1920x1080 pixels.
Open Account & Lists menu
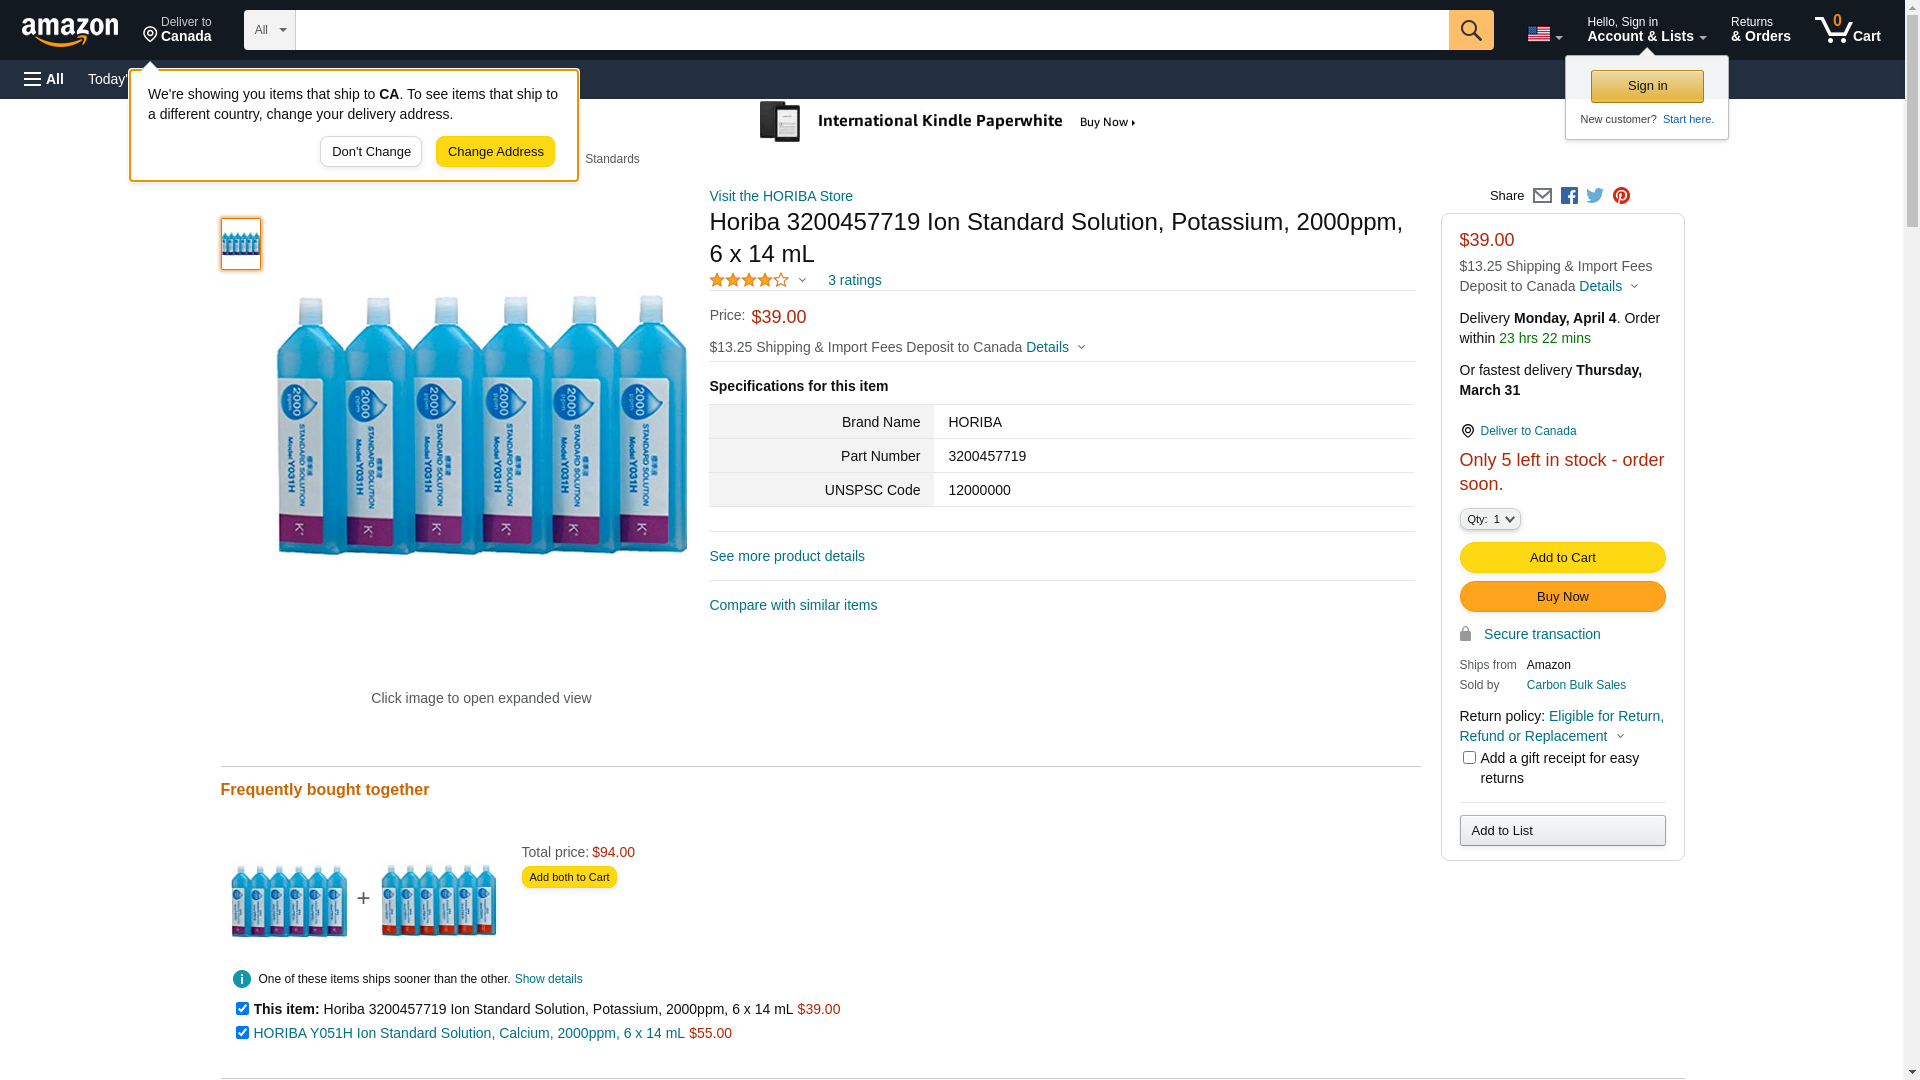click(1646, 30)
